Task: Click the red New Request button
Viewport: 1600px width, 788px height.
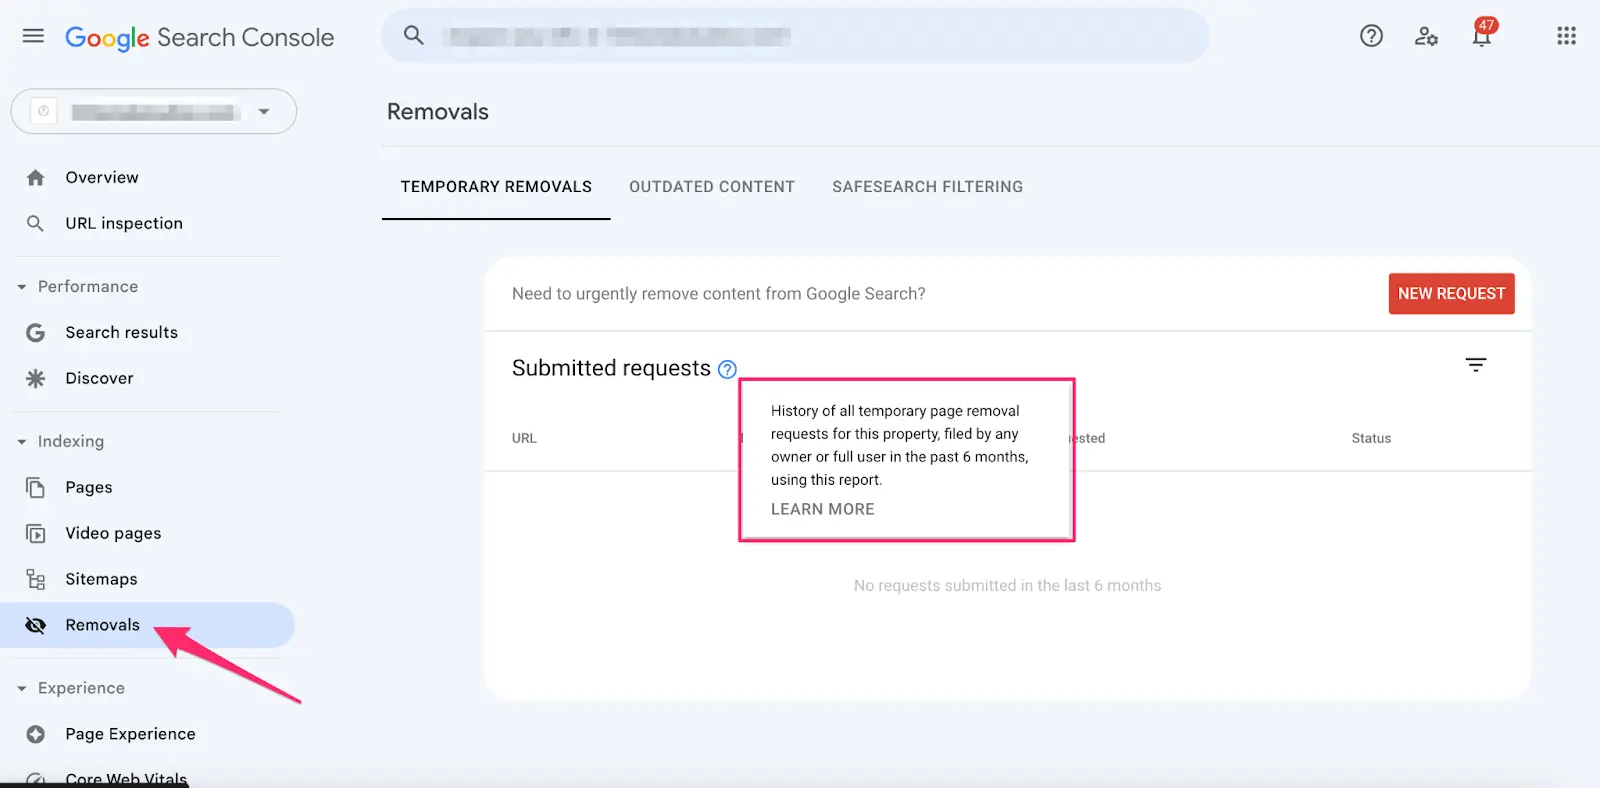Action: tap(1451, 293)
